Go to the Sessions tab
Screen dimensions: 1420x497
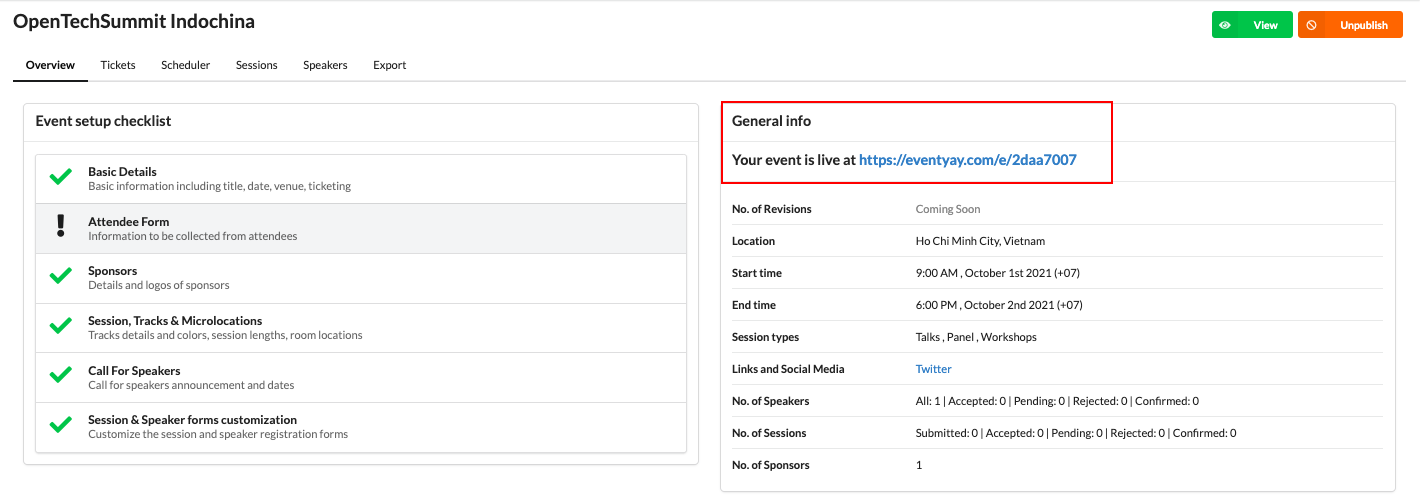tap(257, 65)
